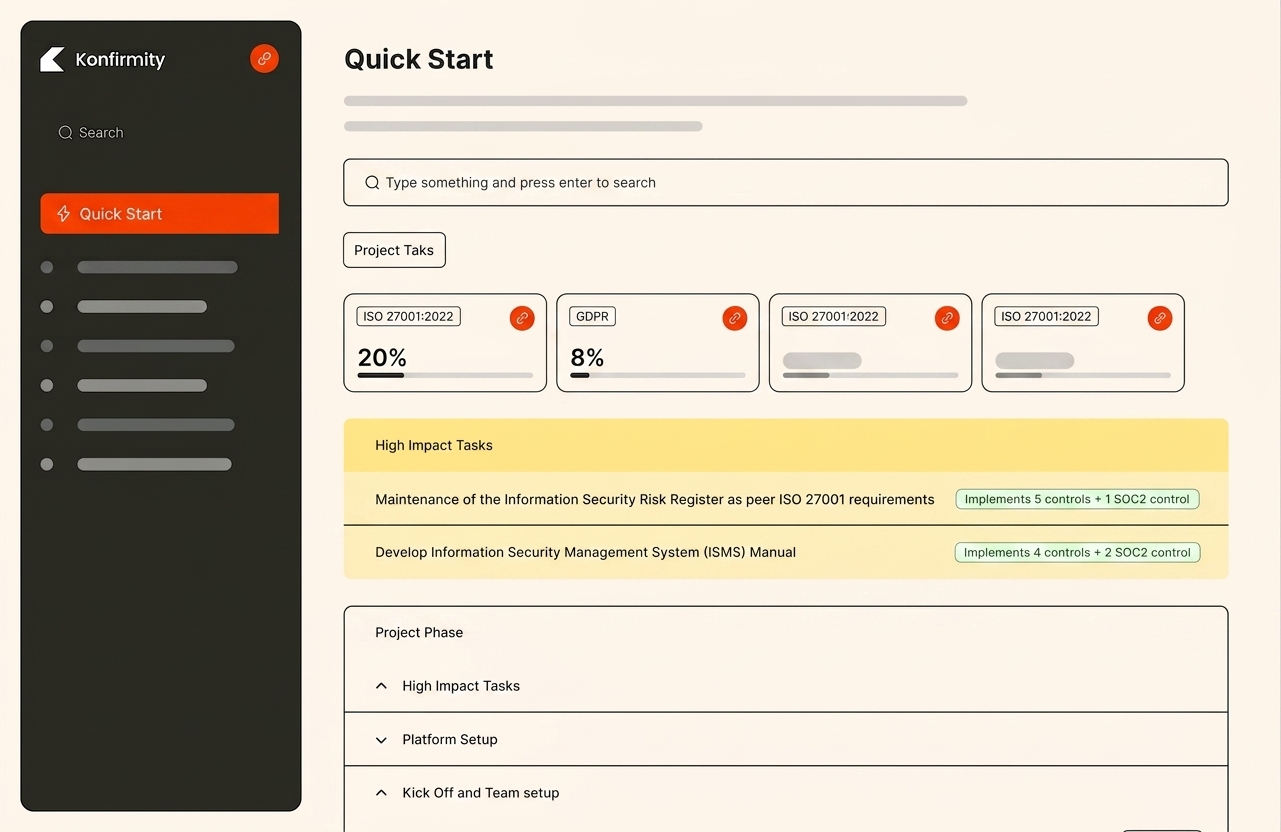Click the 8% value text
1281x832 pixels.
[x=587, y=357]
